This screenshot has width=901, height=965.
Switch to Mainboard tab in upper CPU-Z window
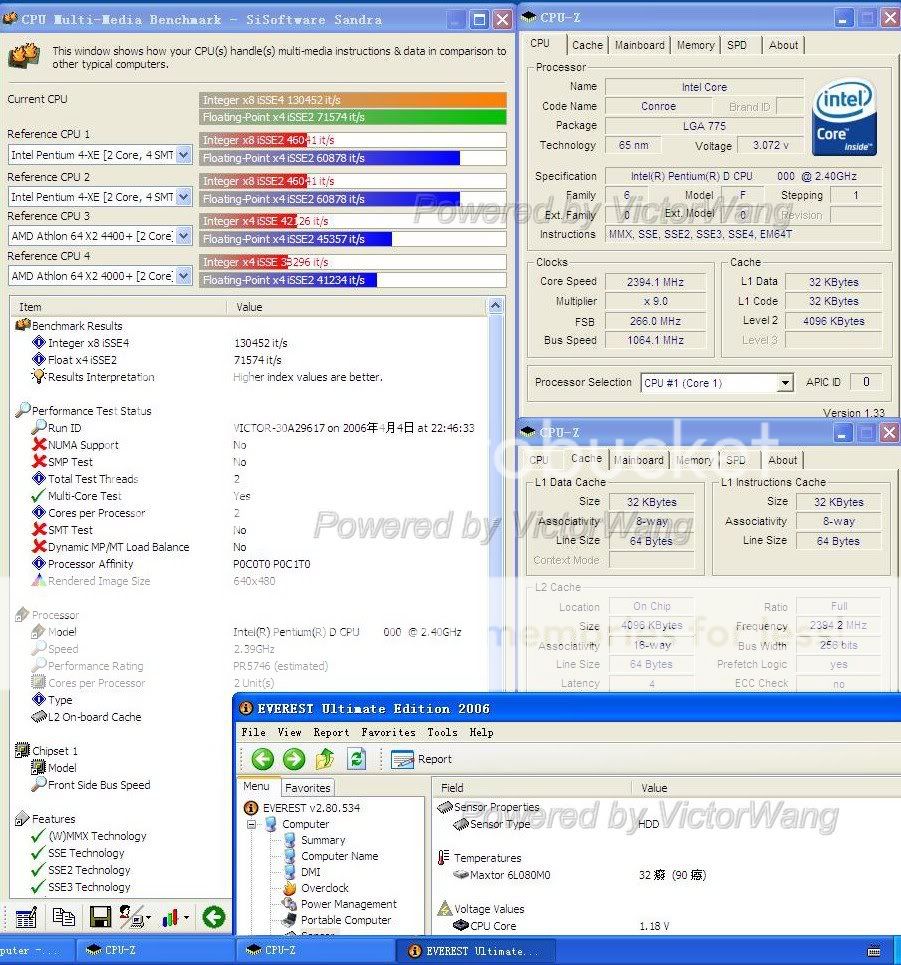click(x=640, y=45)
